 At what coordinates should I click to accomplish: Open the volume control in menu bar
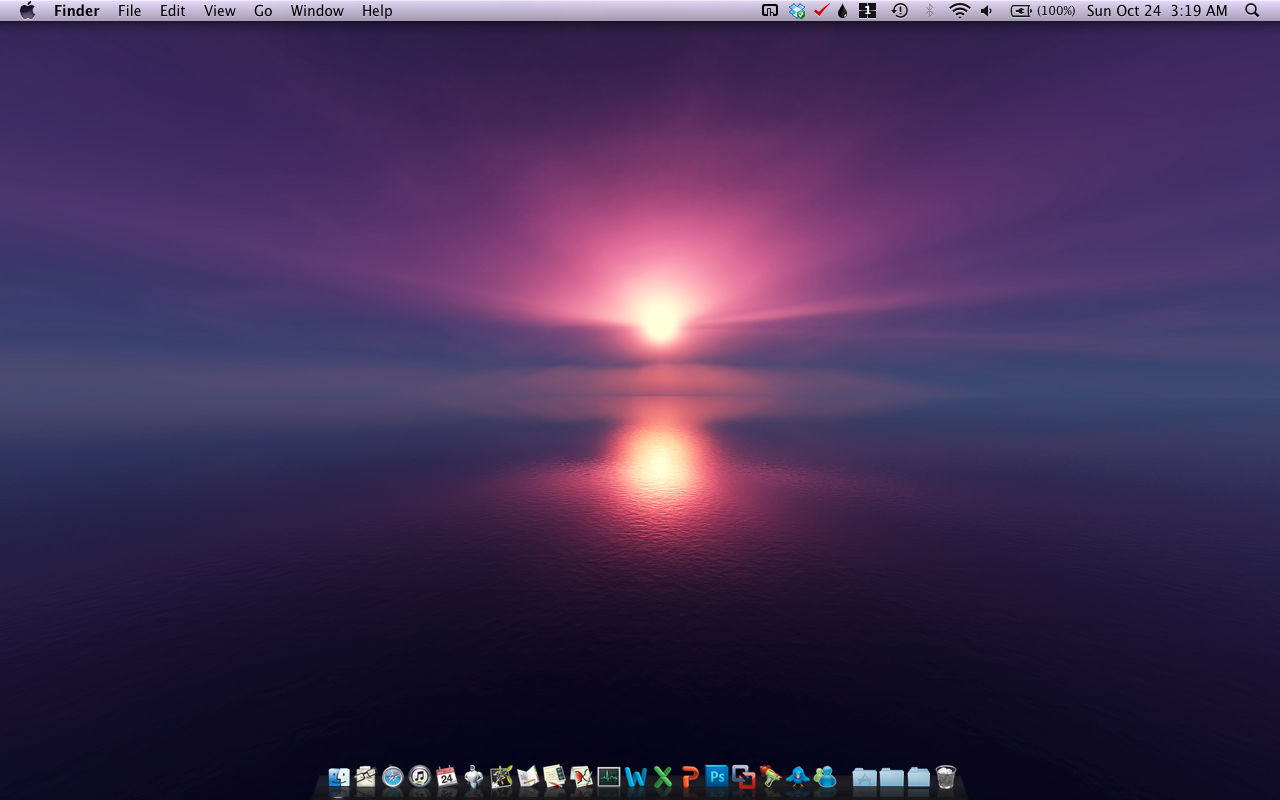click(987, 11)
